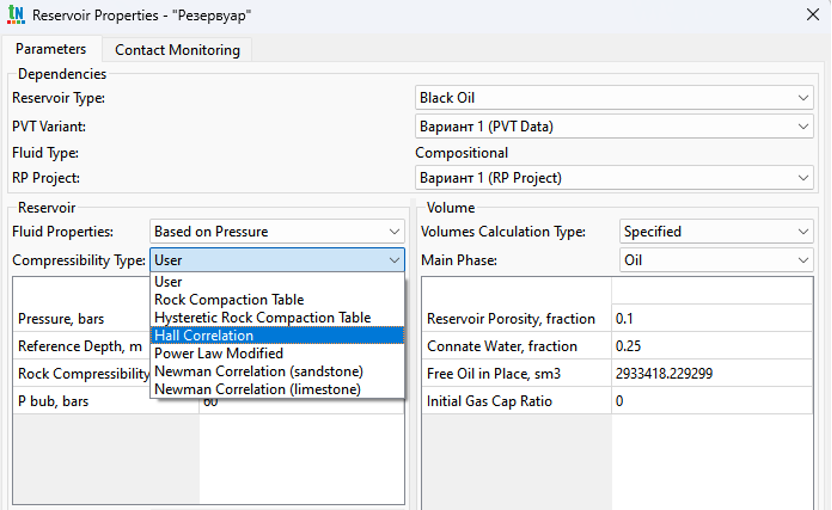Click the Volumes Calculation Type label
This screenshot has width=832, height=510.
click(503, 232)
